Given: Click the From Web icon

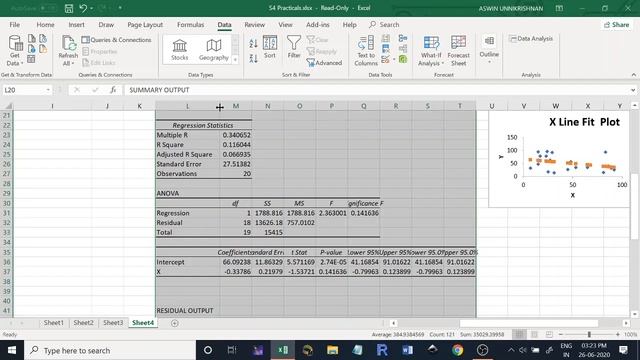Looking at the screenshot, I should pos(32,49).
